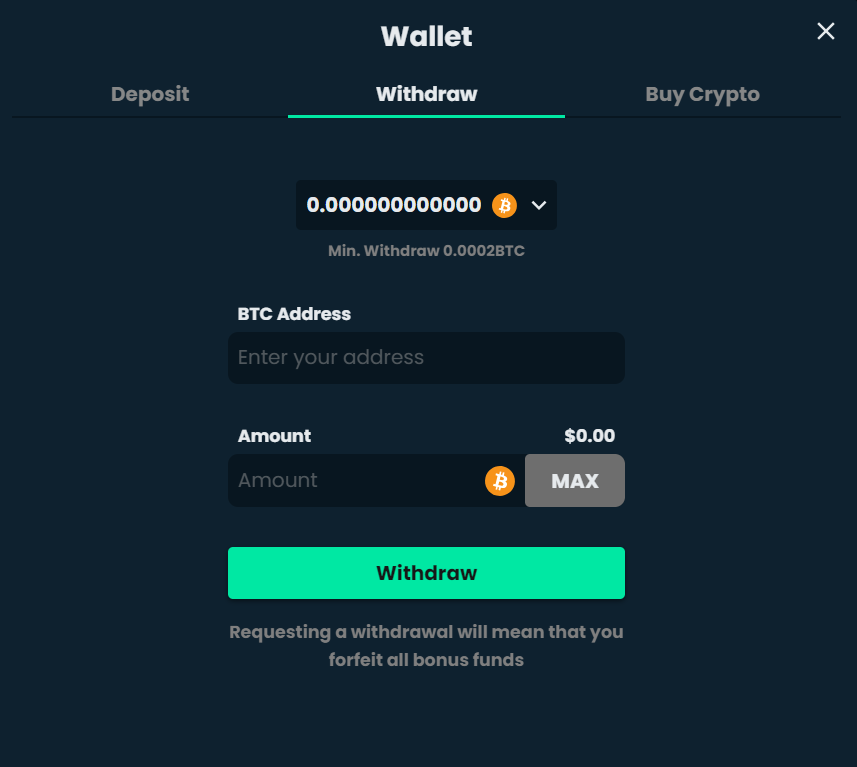Viewport: 857px width, 767px height.
Task: Click the forfeit bonus funds notice
Action: pyautogui.click(x=426, y=646)
